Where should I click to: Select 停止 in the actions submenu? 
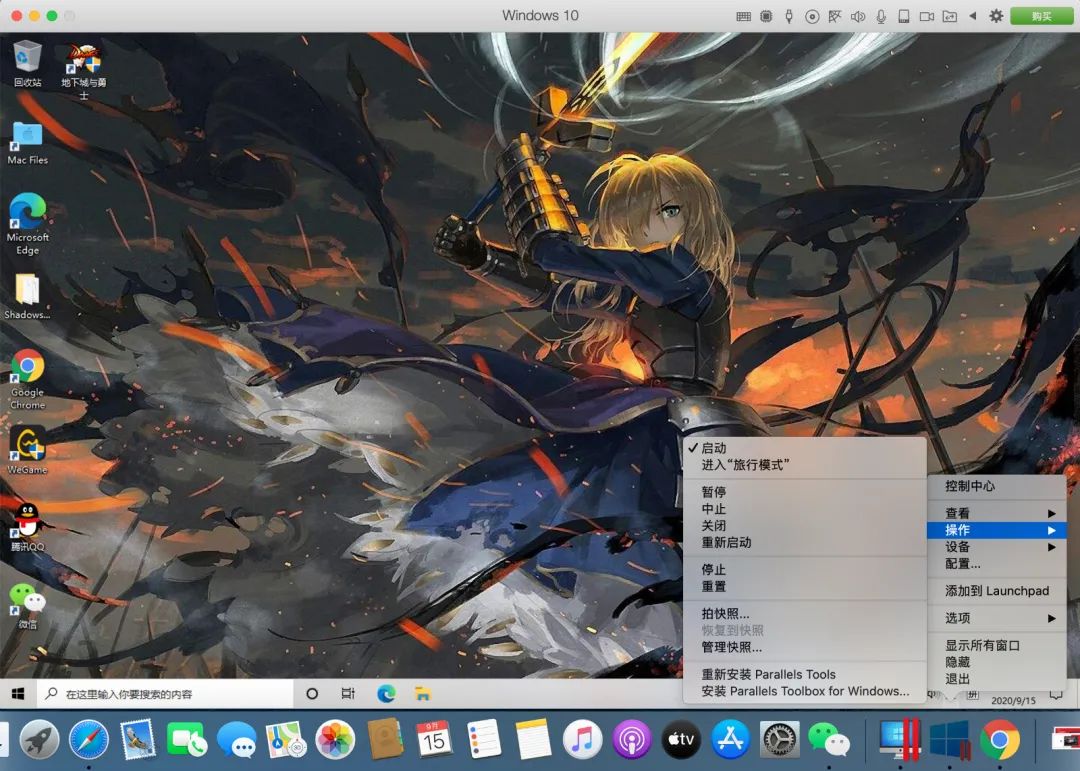804,570
